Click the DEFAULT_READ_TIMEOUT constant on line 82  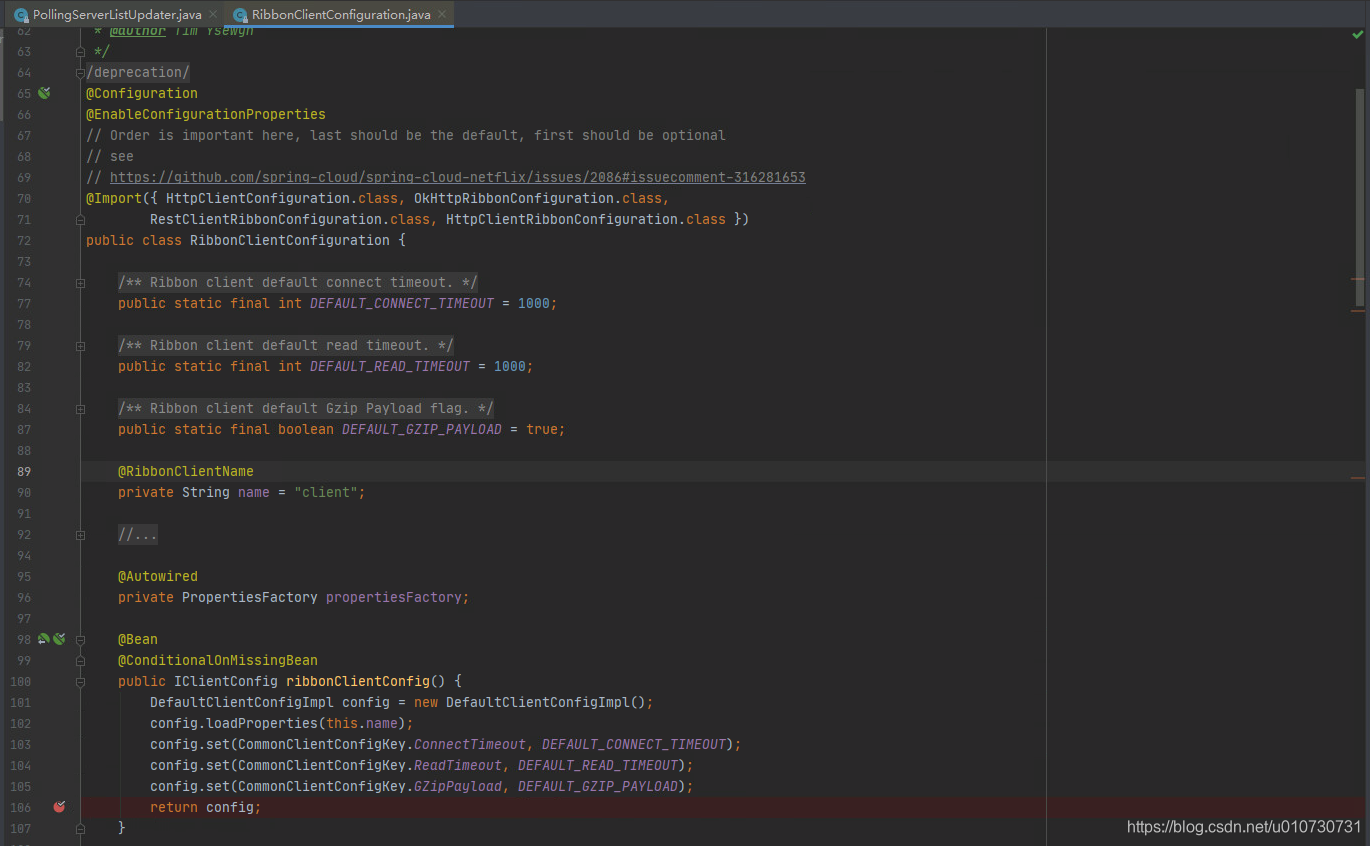(390, 366)
